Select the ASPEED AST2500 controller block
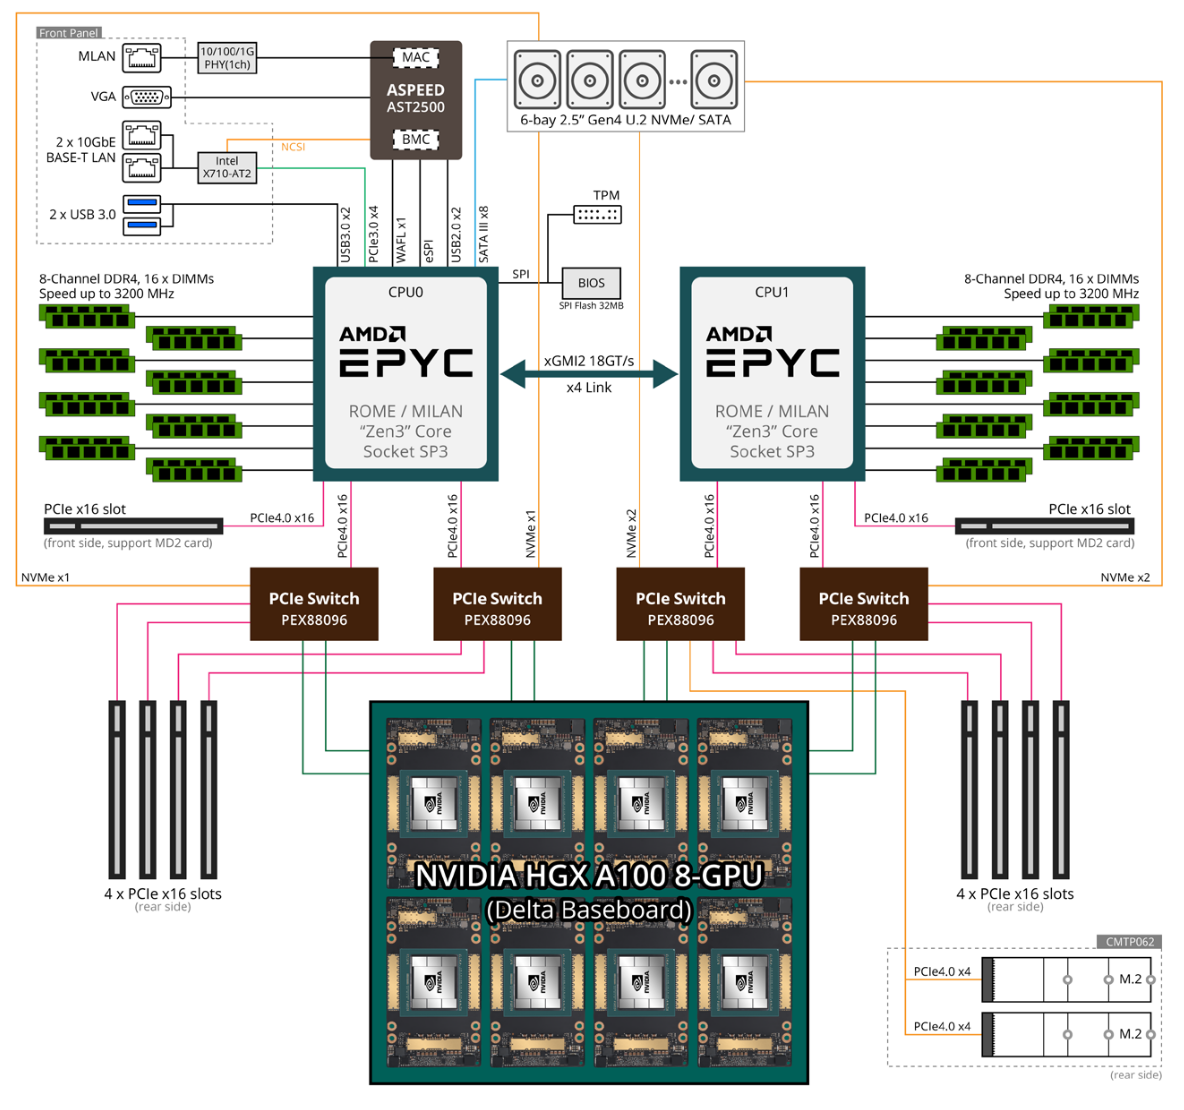 click(414, 98)
